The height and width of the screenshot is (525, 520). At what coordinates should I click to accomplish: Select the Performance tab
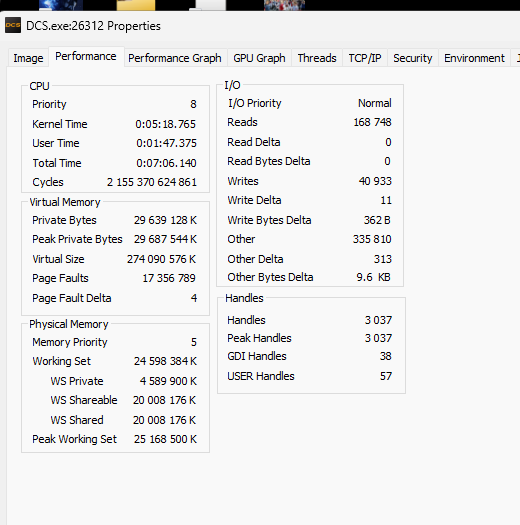pos(86,57)
